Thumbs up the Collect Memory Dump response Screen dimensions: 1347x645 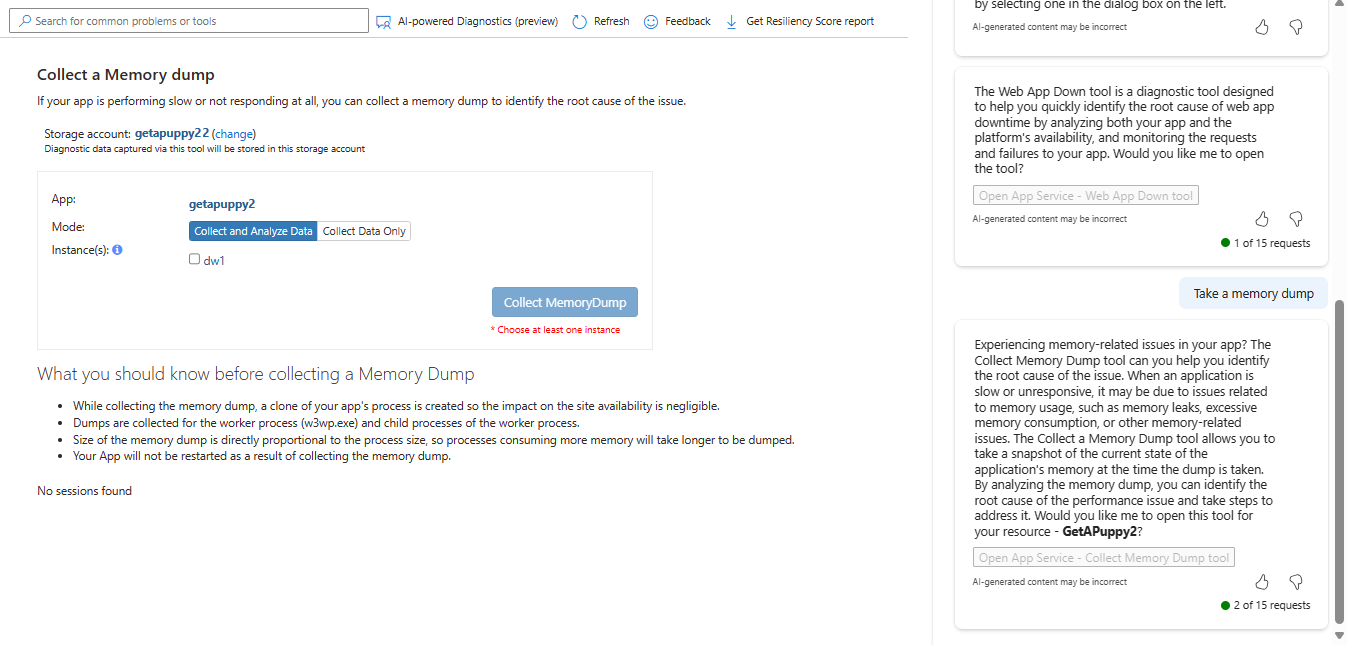pyautogui.click(x=1262, y=581)
